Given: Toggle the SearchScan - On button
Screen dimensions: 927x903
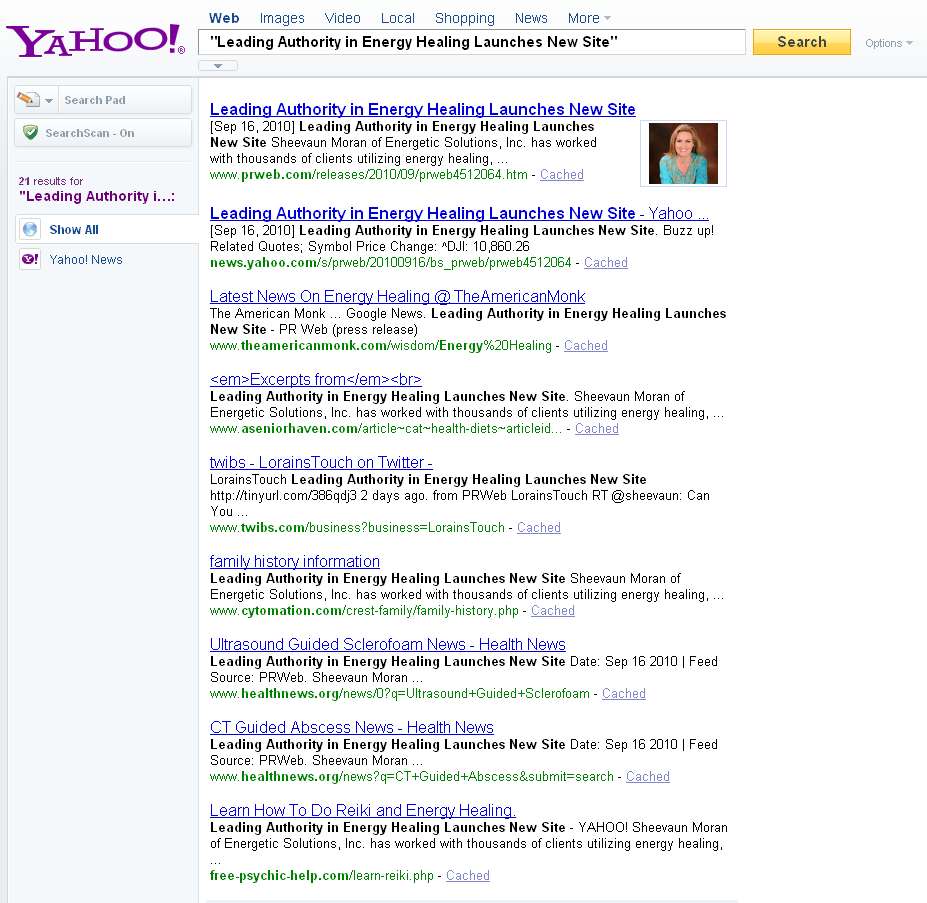Looking at the screenshot, I should tap(103, 132).
